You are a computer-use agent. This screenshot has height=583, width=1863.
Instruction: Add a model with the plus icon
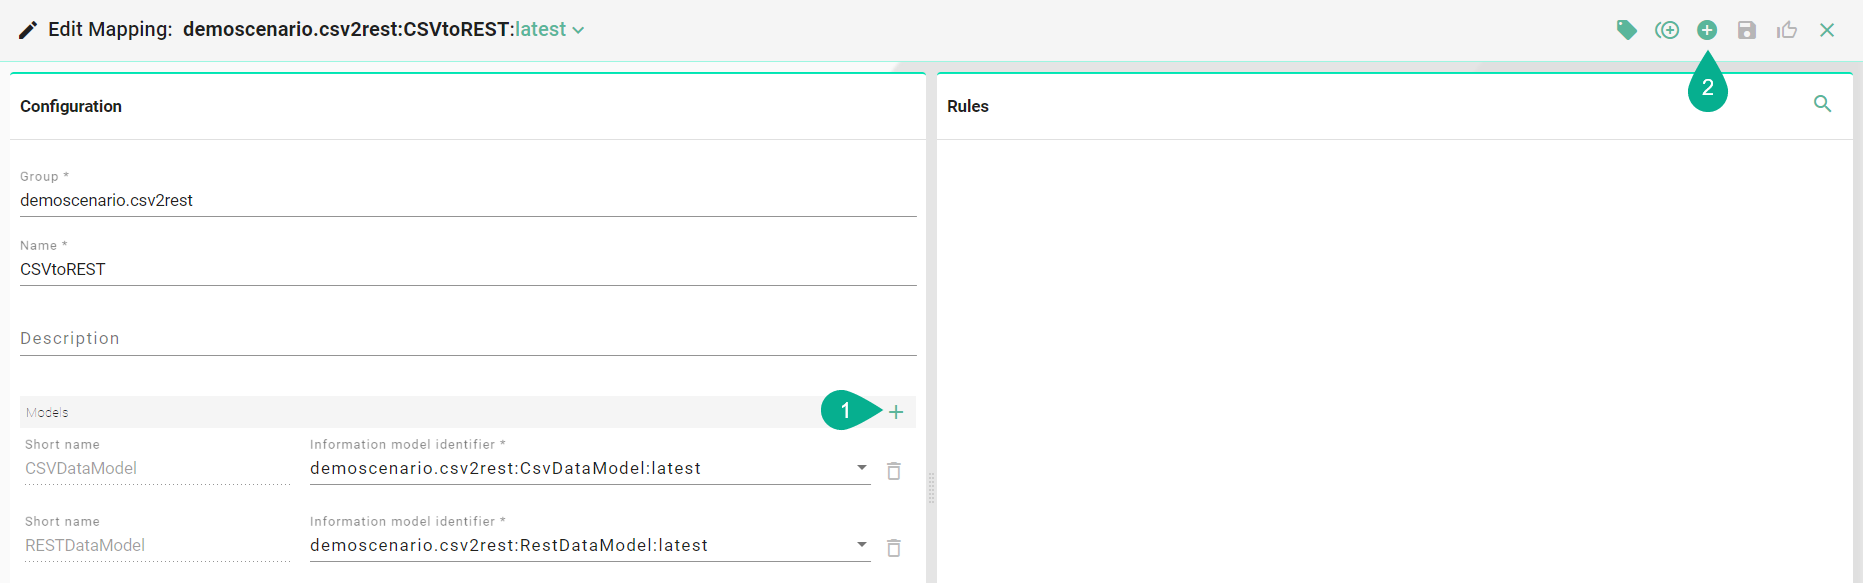click(x=896, y=412)
